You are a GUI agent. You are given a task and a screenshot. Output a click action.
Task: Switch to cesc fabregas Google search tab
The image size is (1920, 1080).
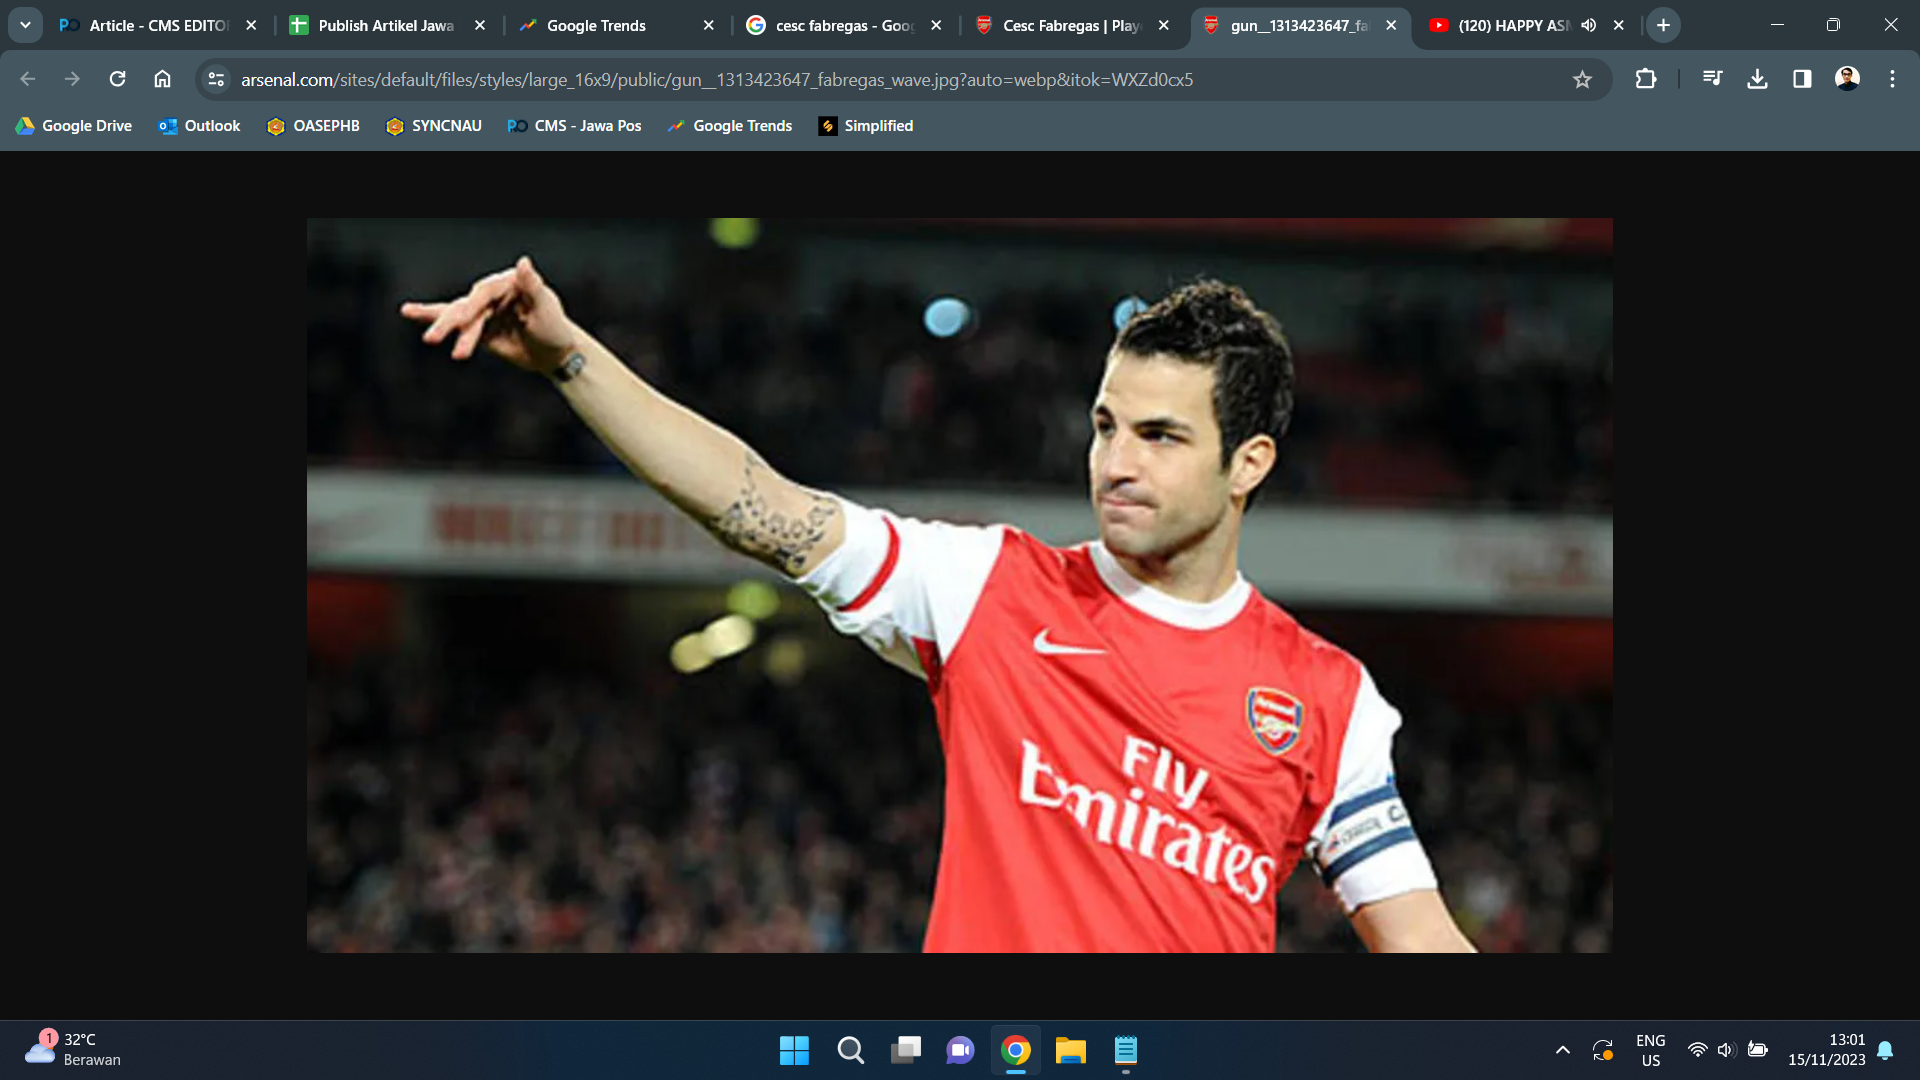pos(845,25)
